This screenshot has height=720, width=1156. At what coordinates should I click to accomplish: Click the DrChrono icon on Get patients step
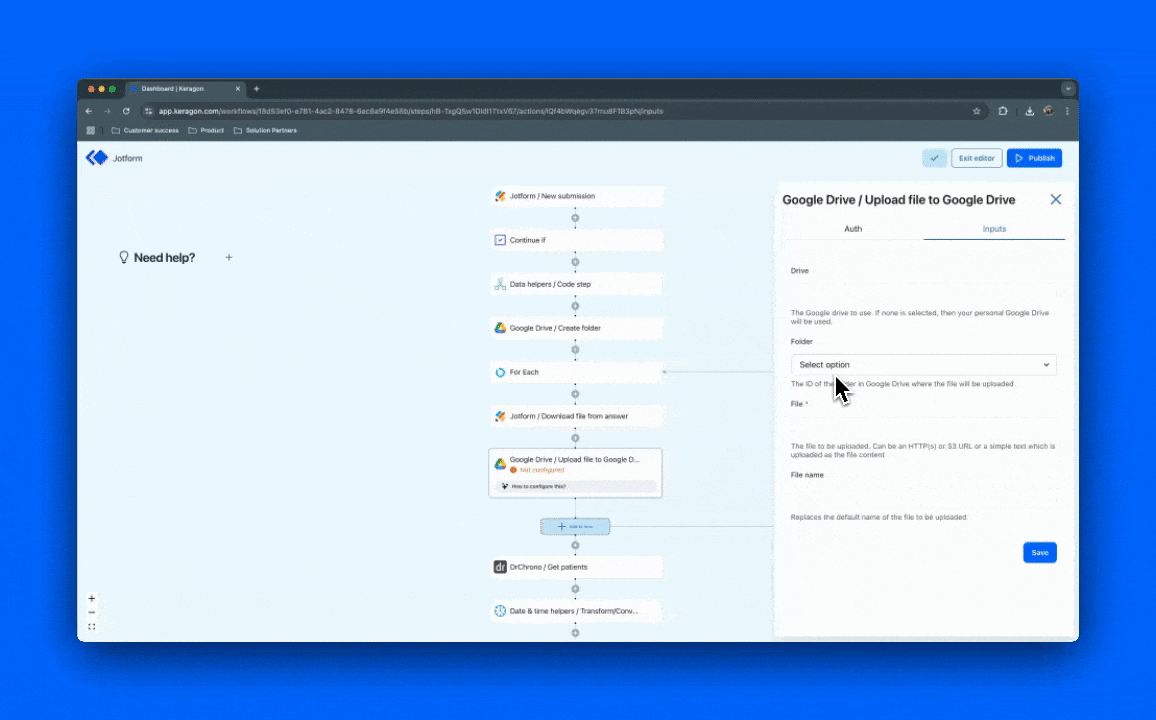[x=500, y=567]
